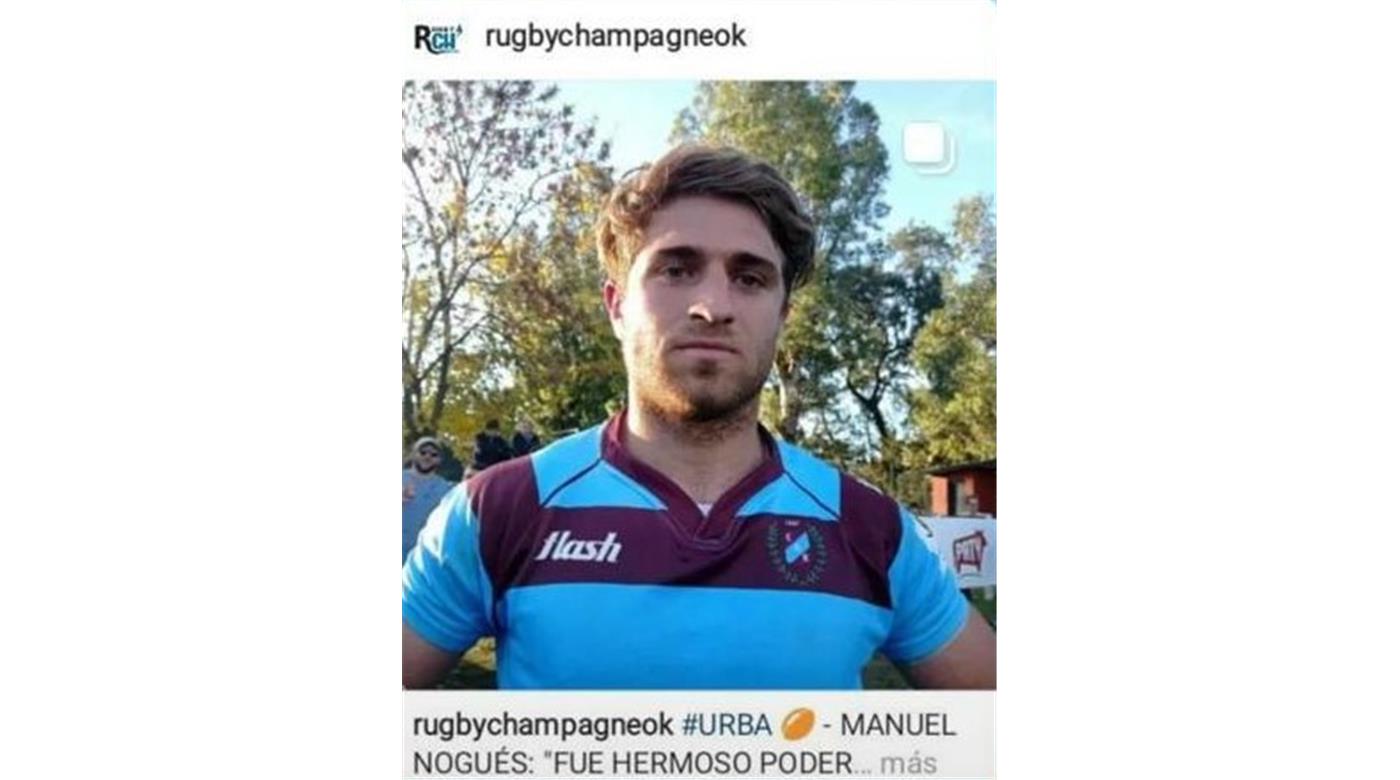Click the RCH profile avatar logo
Screen dimensions: 1400x780
tap(437, 38)
